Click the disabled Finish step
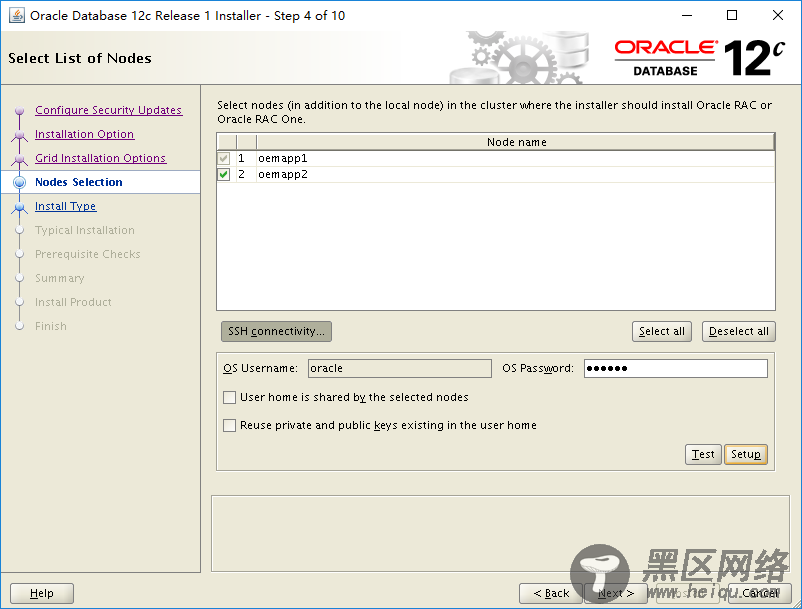Screen dimensions: 802x609 point(51,326)
